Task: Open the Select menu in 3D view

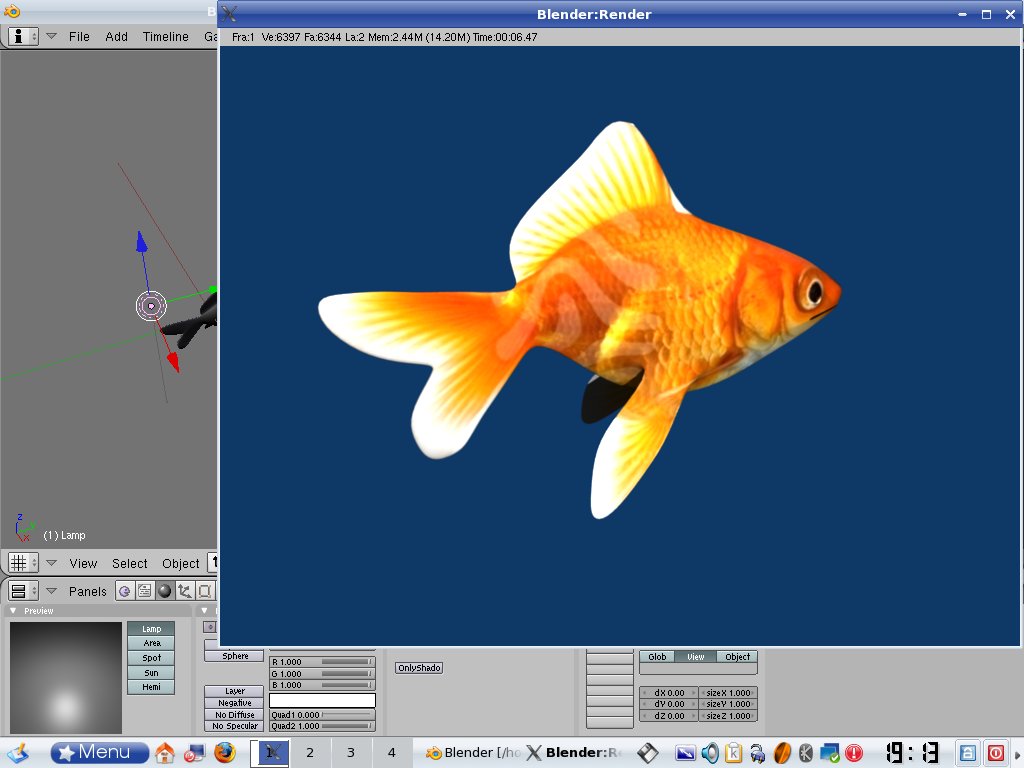Action: pyautogui.click(x=129, y=563)
